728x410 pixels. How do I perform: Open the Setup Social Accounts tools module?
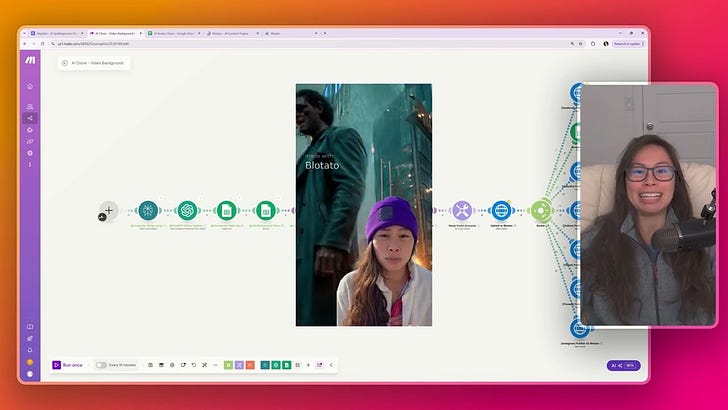(x=462, y=210)
